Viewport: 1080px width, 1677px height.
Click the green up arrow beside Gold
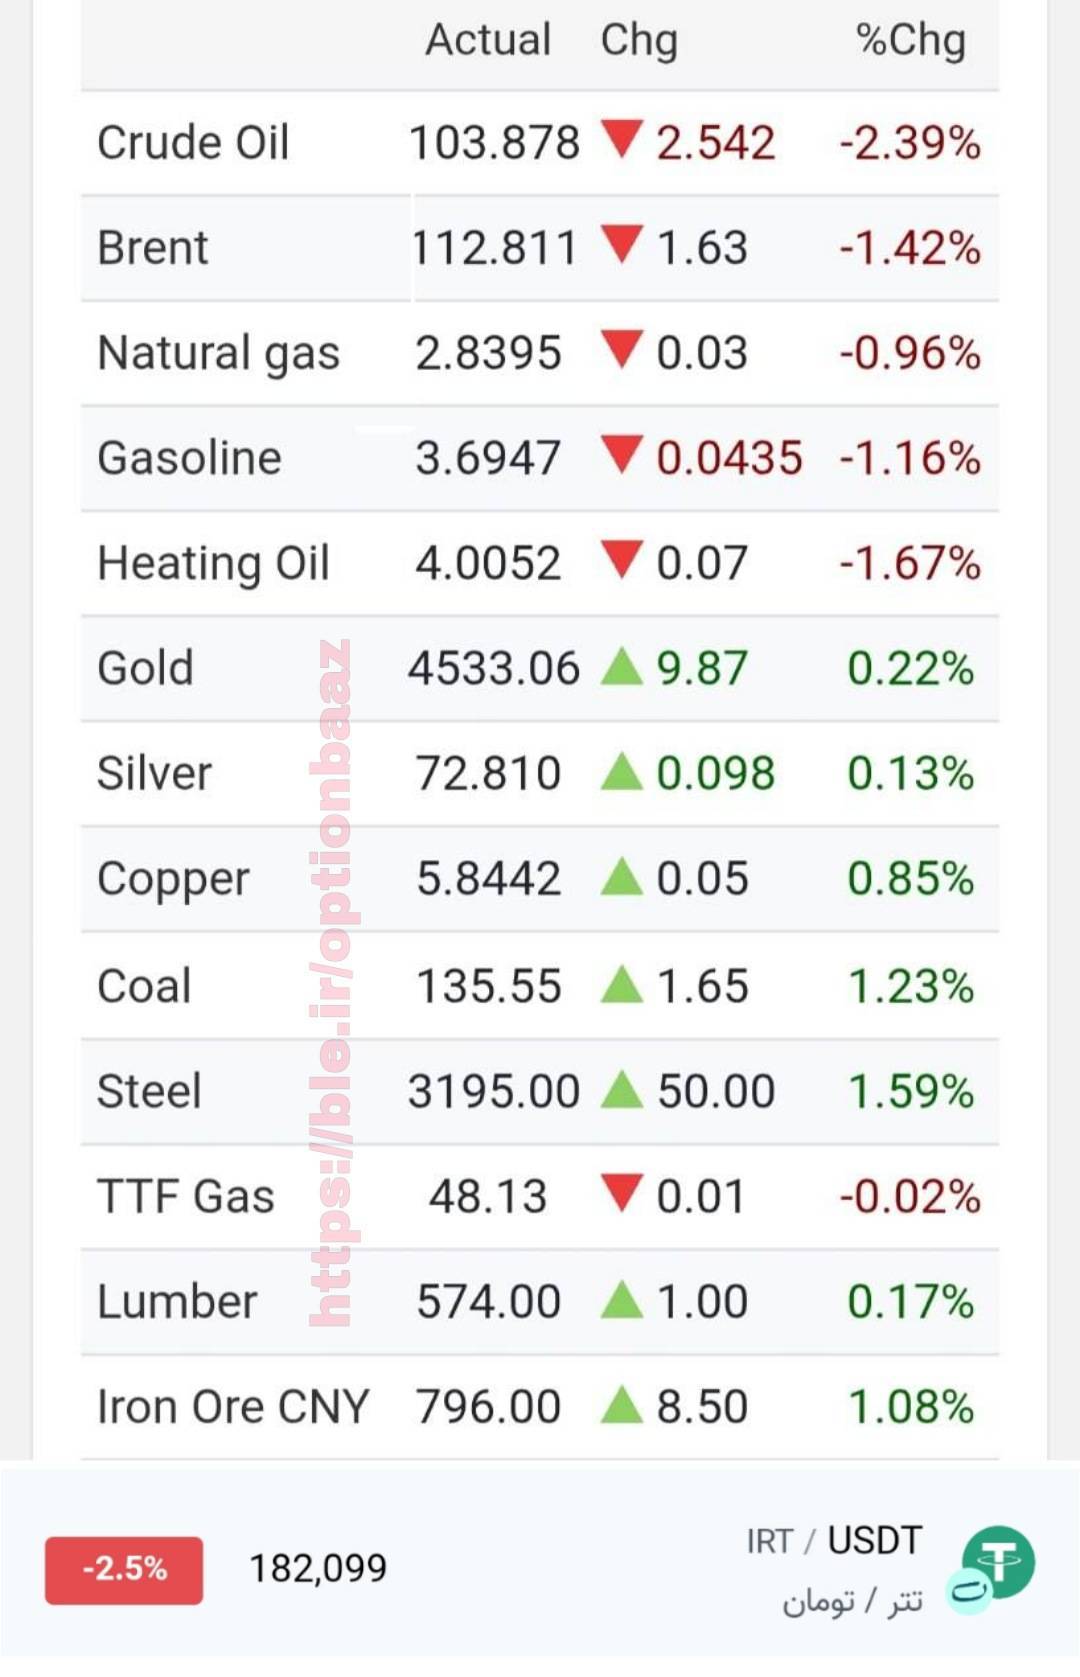622,666
